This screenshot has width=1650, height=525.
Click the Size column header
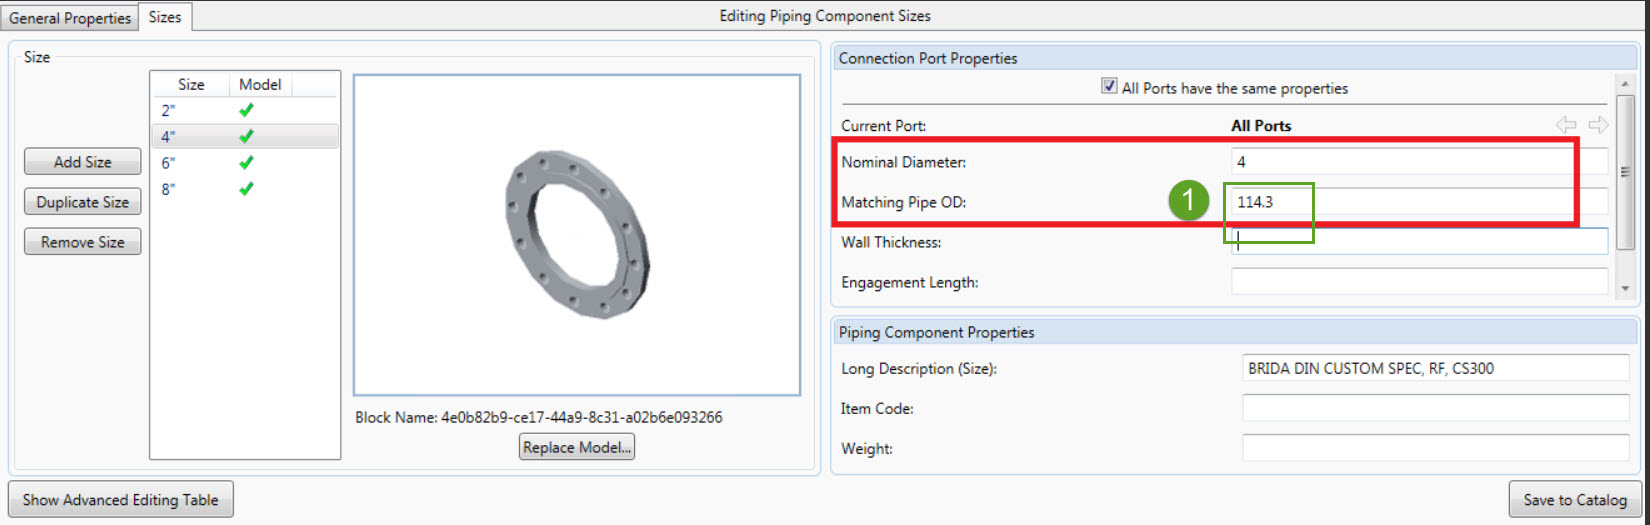tap(191, 85)
